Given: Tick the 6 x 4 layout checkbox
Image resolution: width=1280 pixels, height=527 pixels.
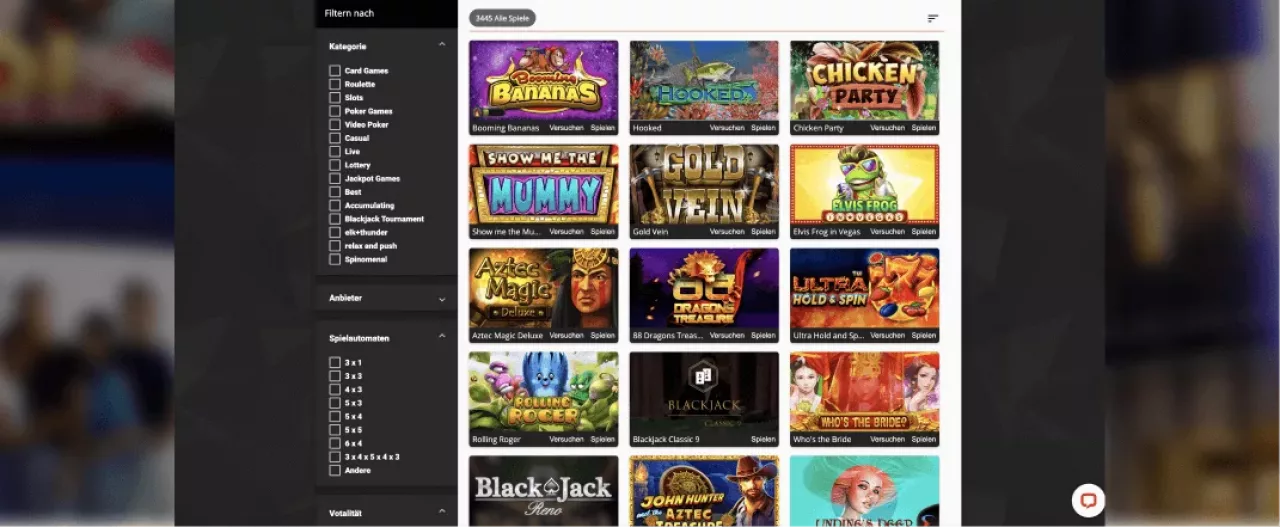Looking at the screenshot, I should click(335, 443).
